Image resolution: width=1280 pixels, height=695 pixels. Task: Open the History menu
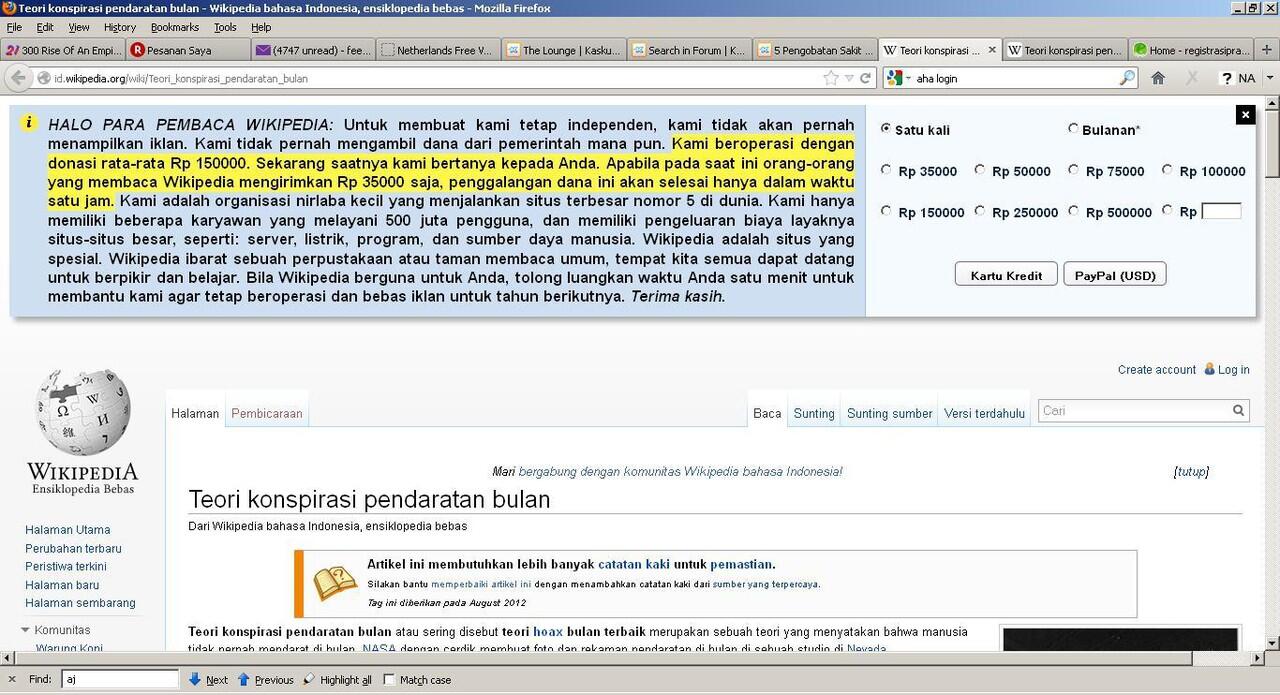point(120,27)
